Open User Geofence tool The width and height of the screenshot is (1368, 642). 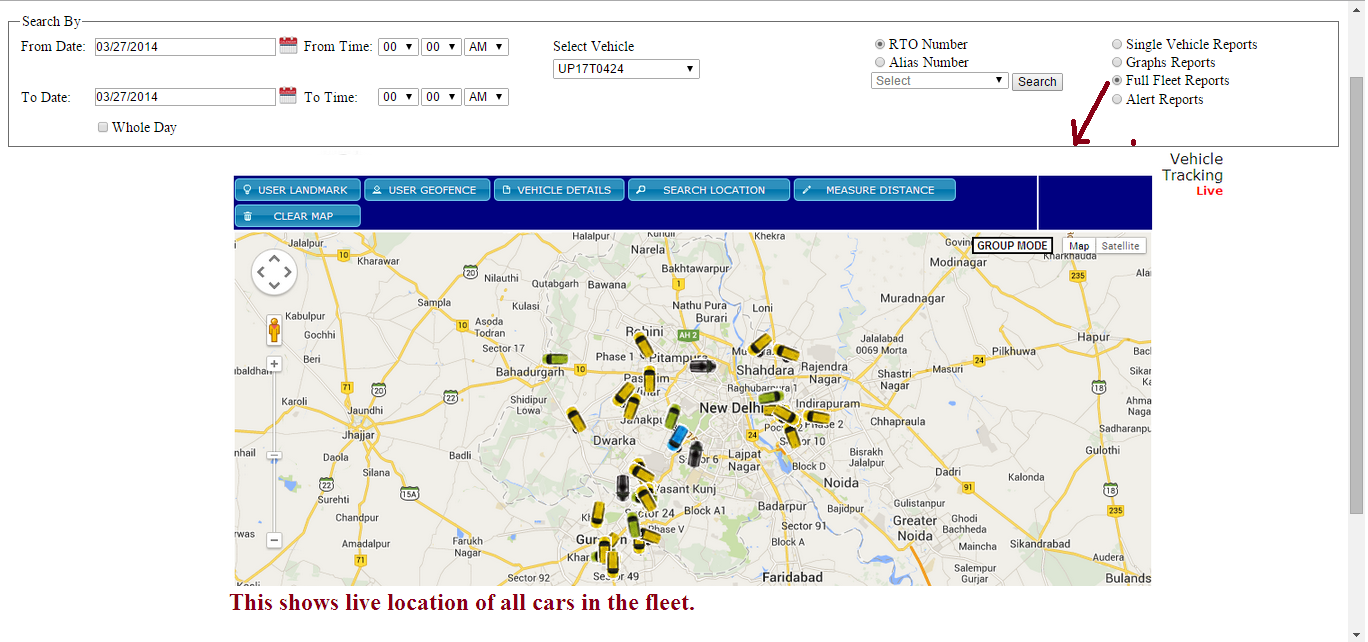[x=427, y=190]
